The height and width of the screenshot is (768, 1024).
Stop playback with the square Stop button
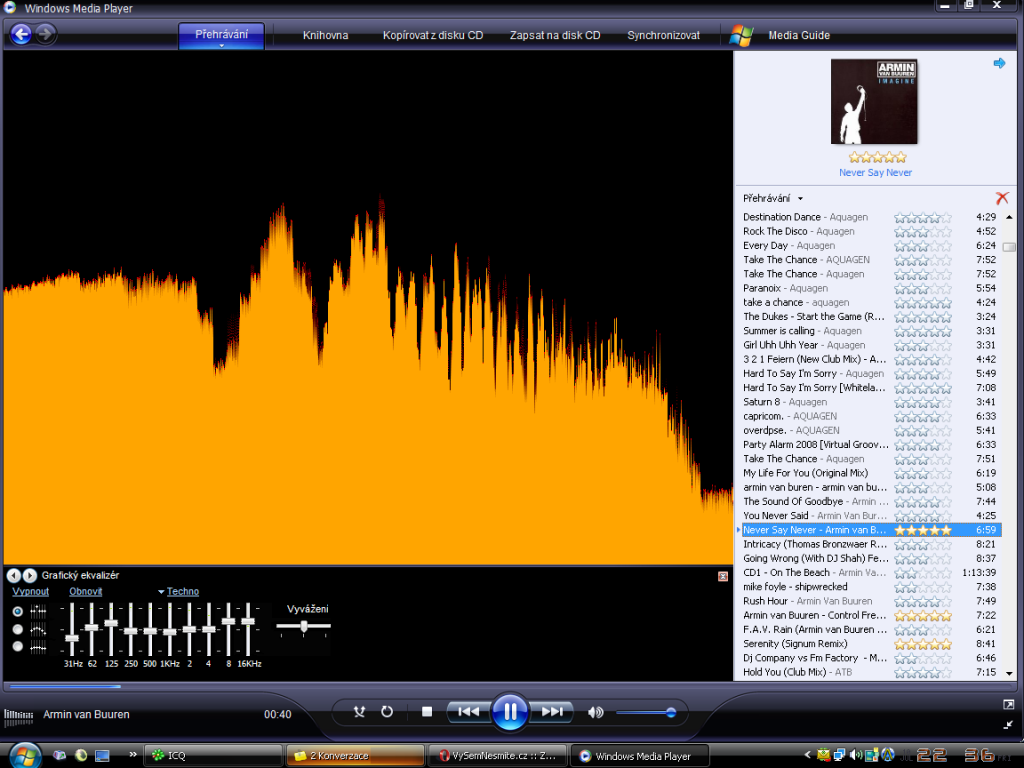pyautogui.click(x=427, y=712)
